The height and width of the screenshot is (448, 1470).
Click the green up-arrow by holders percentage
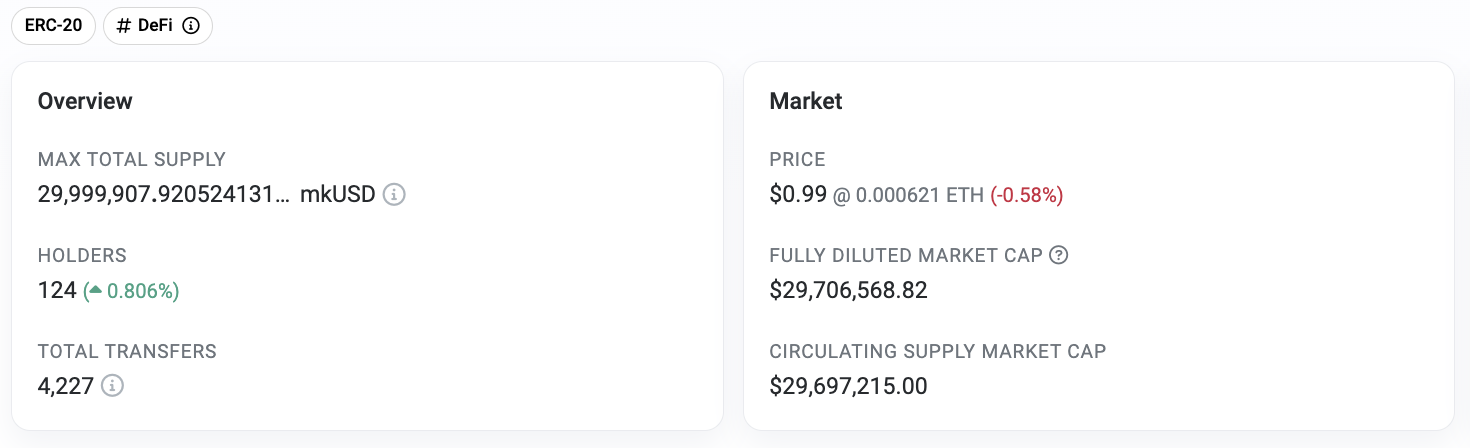[x=95, y=291]
